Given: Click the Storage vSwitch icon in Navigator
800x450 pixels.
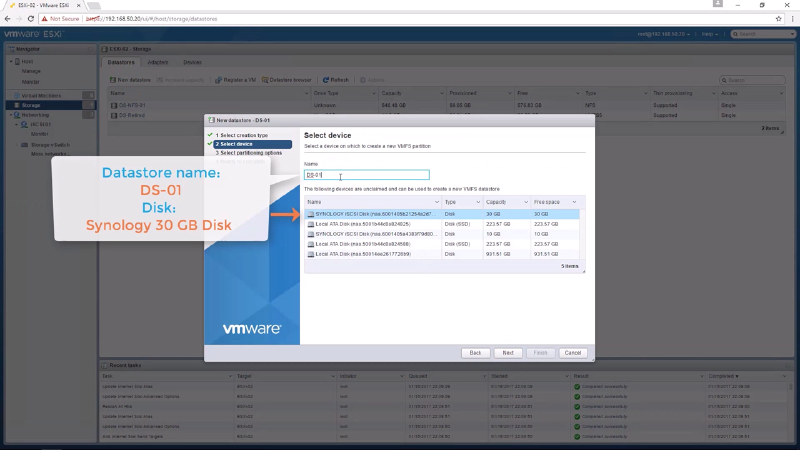Looking at the screenshot, I should coord(24,145).
